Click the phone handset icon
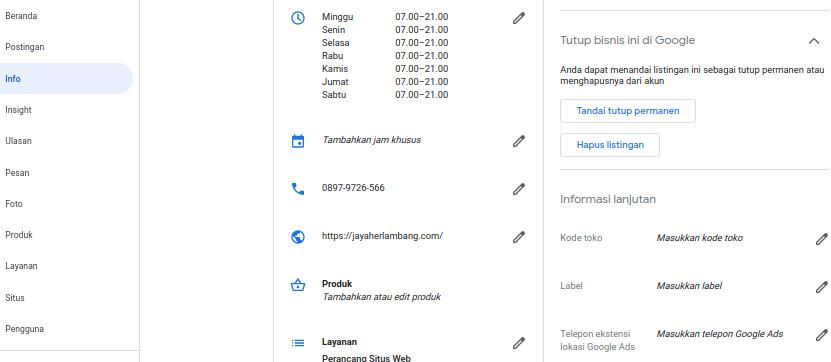This screenshot has width=831, height=362. pyautogui.click(x=298, y=189)
